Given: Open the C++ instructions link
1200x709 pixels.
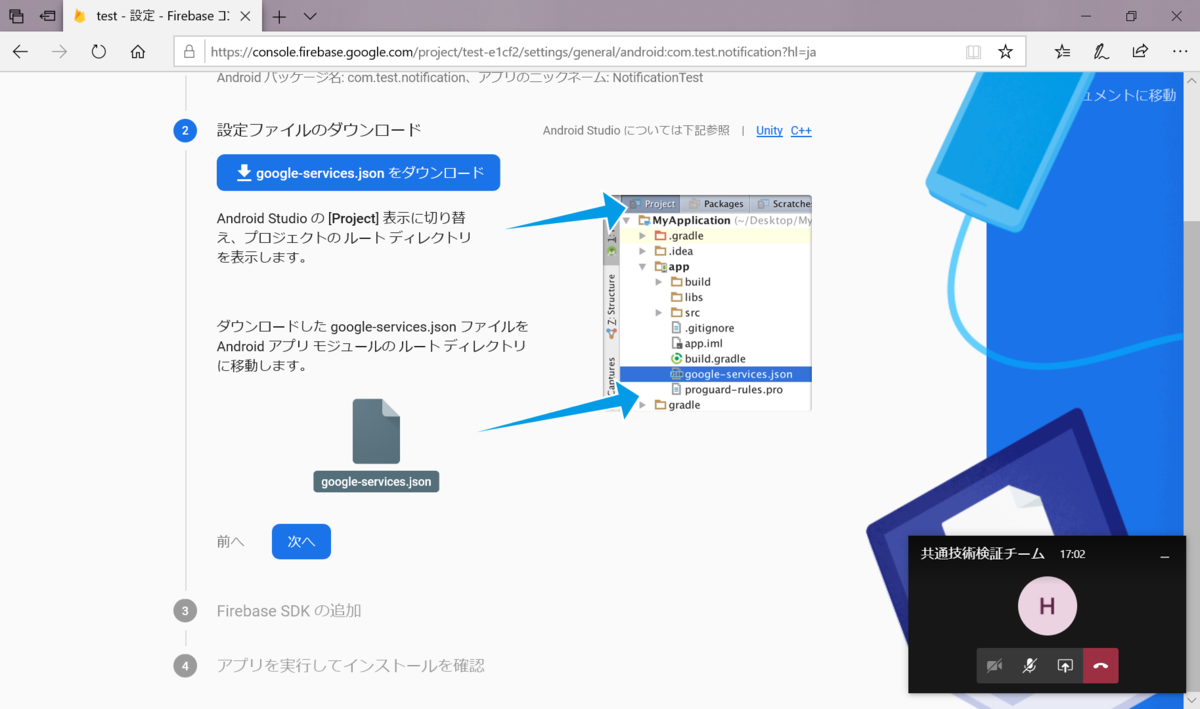Looking at the screenshot, I should point(801,130).
